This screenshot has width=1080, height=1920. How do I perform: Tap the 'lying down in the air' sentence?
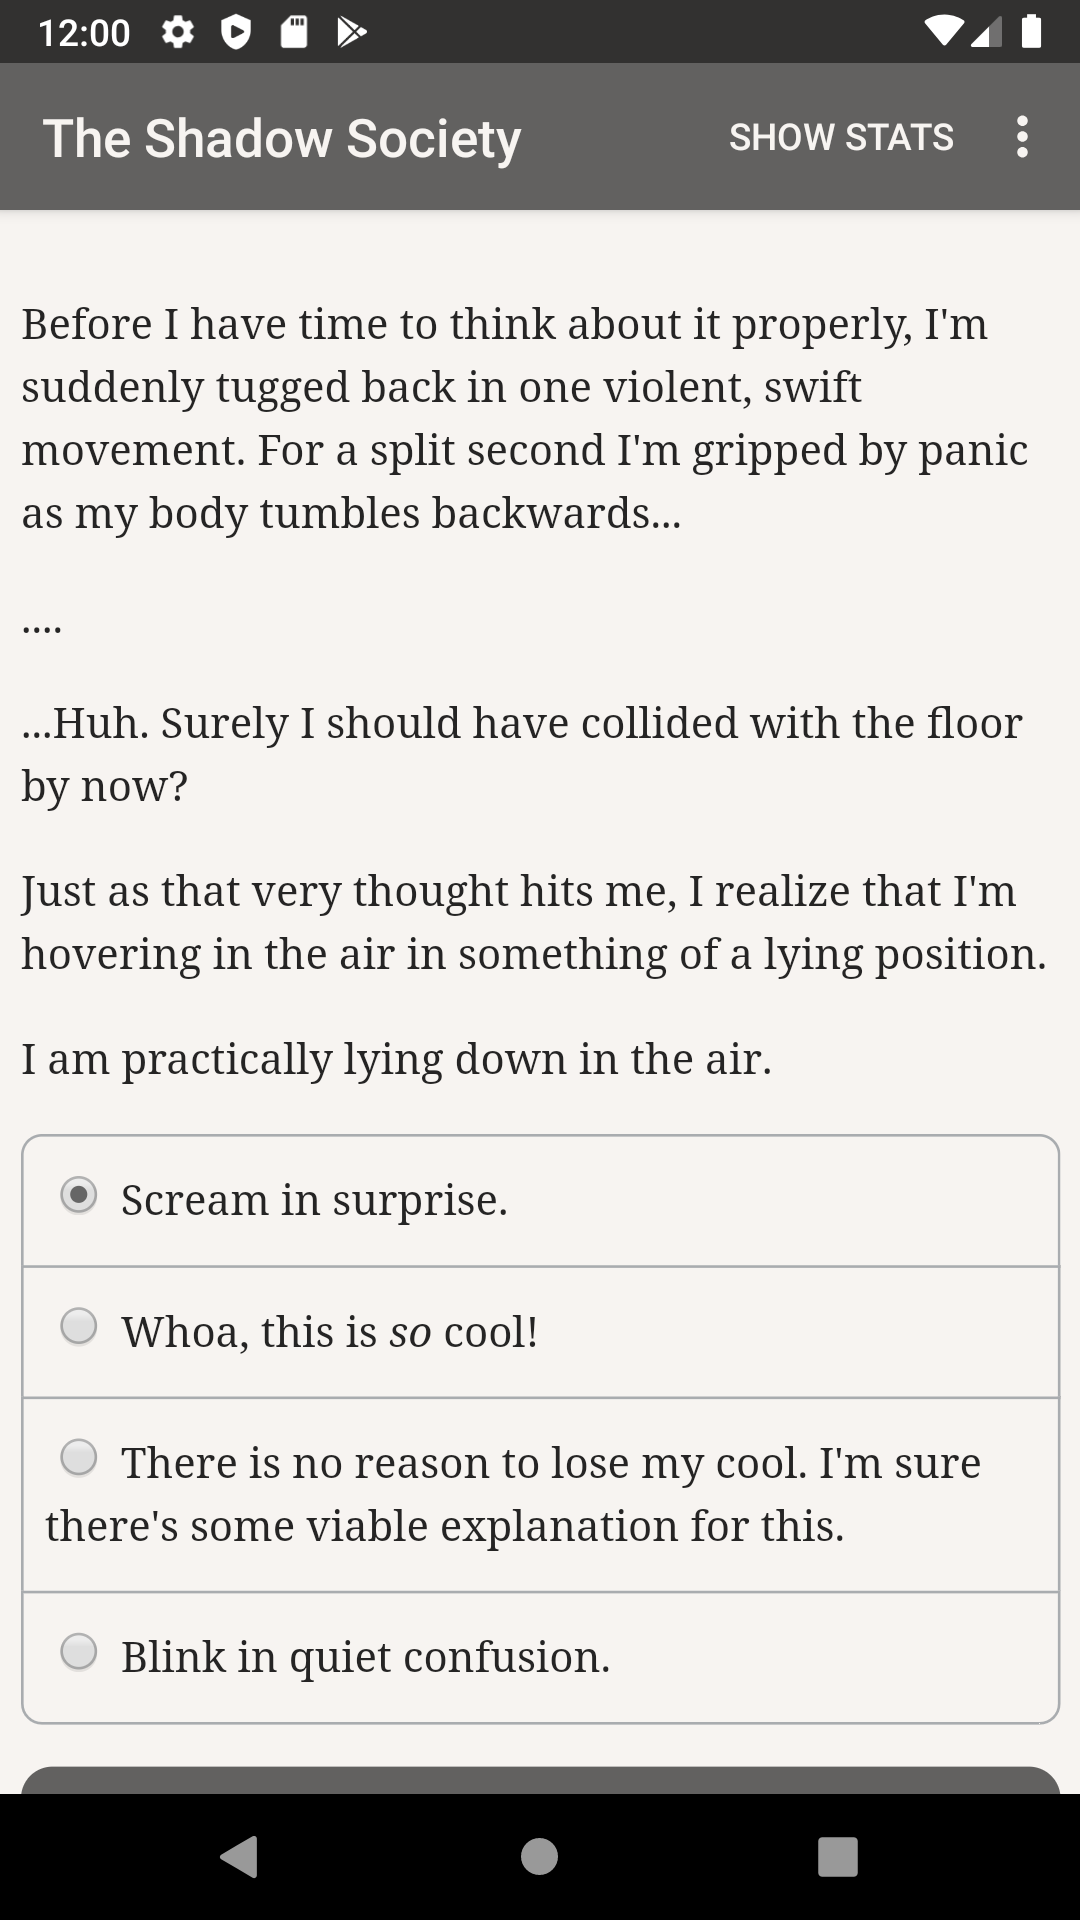click(397, 1059)
